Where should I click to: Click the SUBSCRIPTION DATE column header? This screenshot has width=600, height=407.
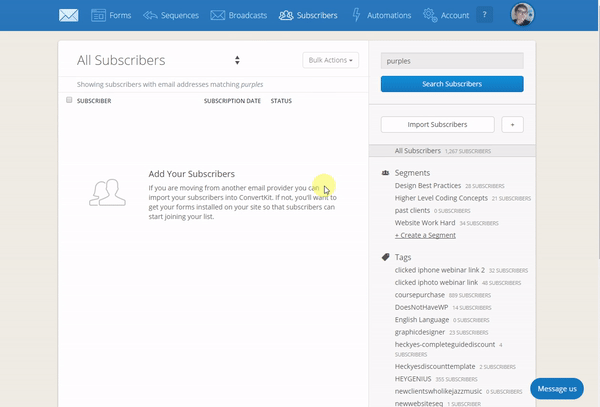pyautogui.click(x=232, y=101)
